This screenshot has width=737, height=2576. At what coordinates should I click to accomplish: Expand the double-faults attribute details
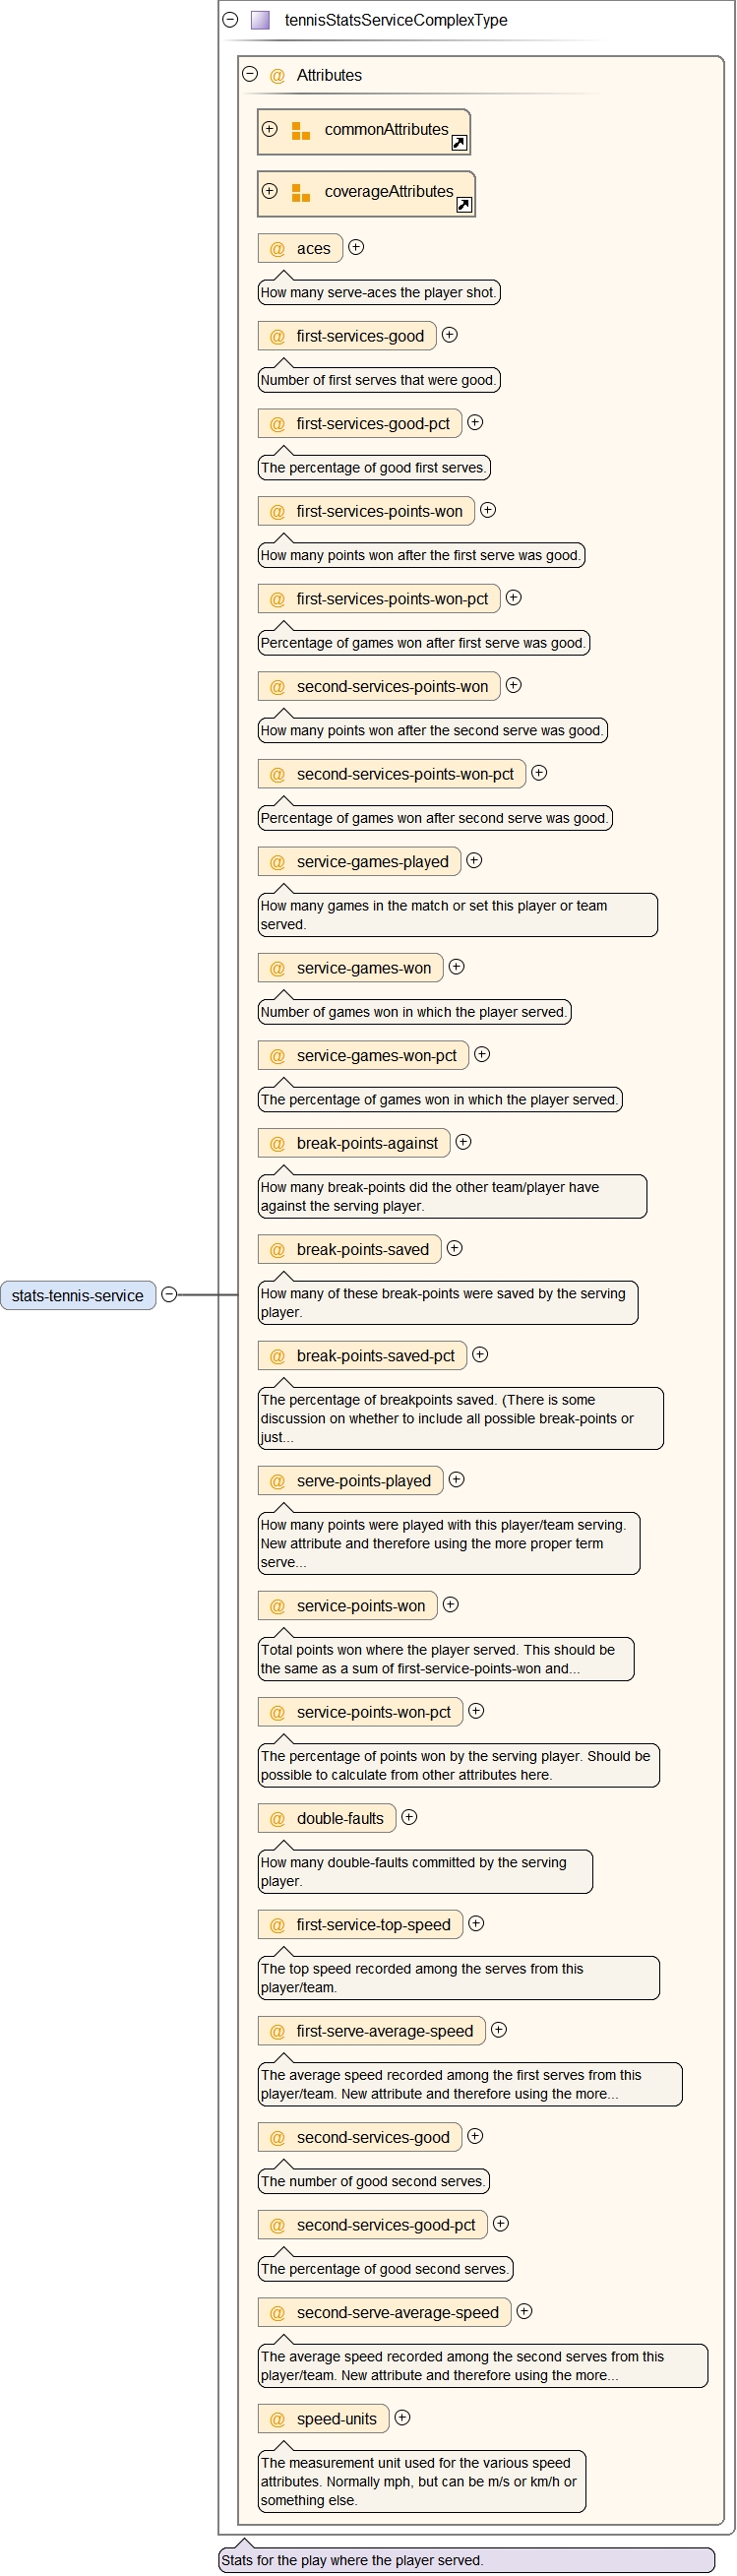pos(409,1817)
